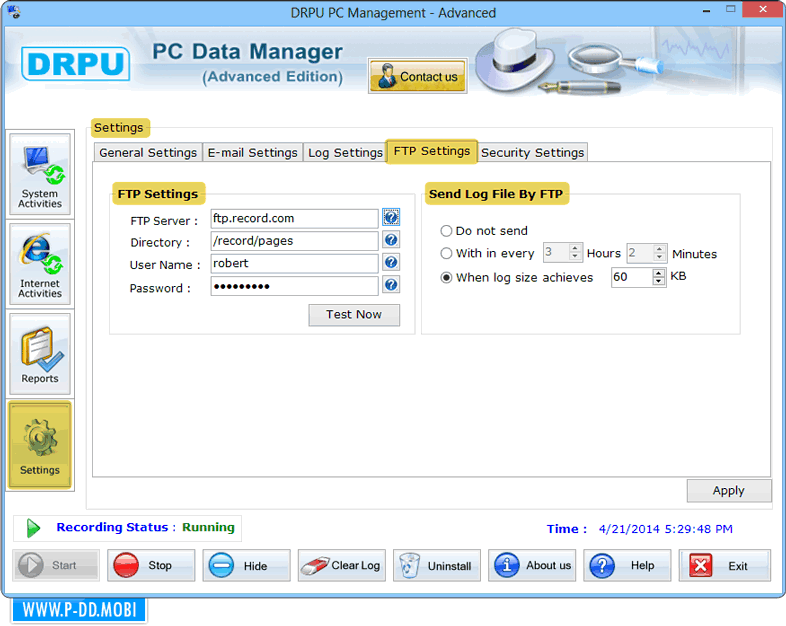Open the Reports section
786x626 pixels.
(40, 354)
